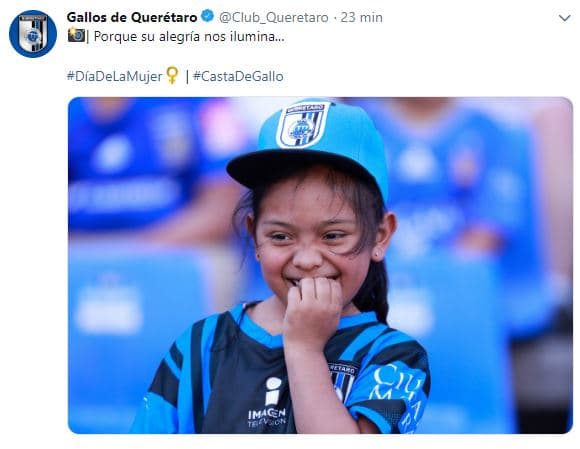Open the #CastaDeGallo hashtag link

pos(238,76)
